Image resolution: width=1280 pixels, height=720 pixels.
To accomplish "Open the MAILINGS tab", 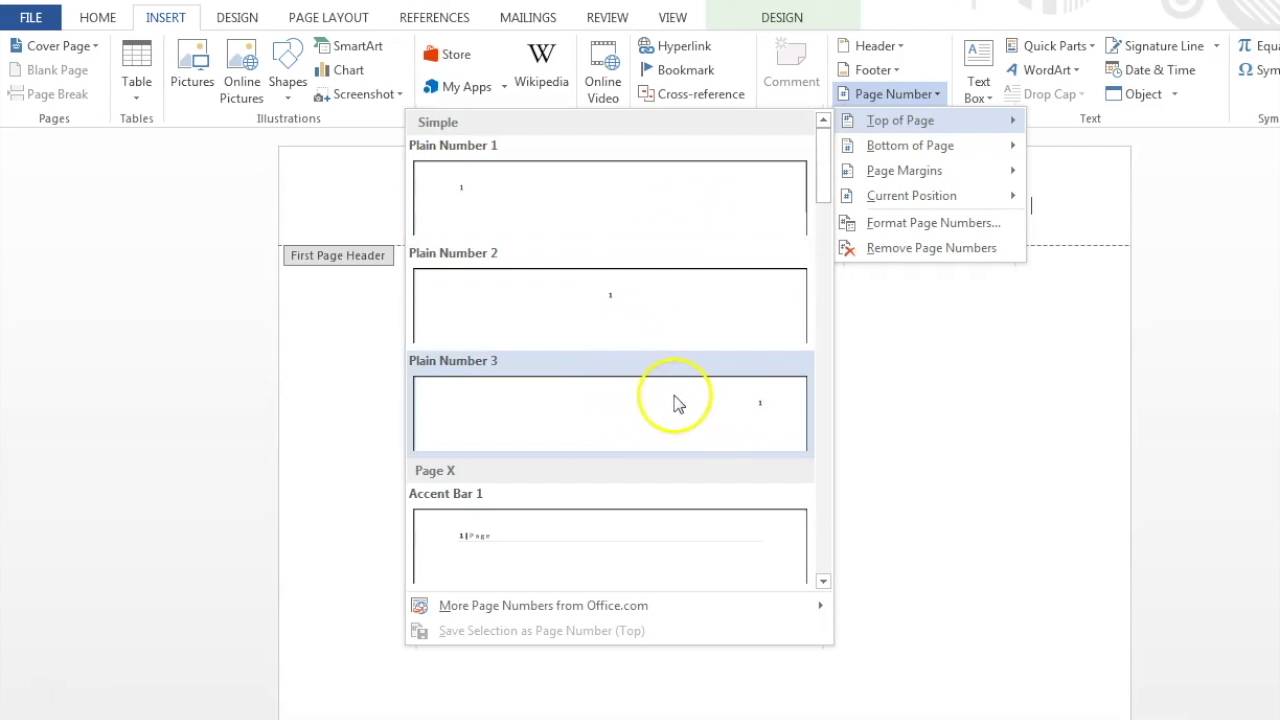I will pos(528,17).
